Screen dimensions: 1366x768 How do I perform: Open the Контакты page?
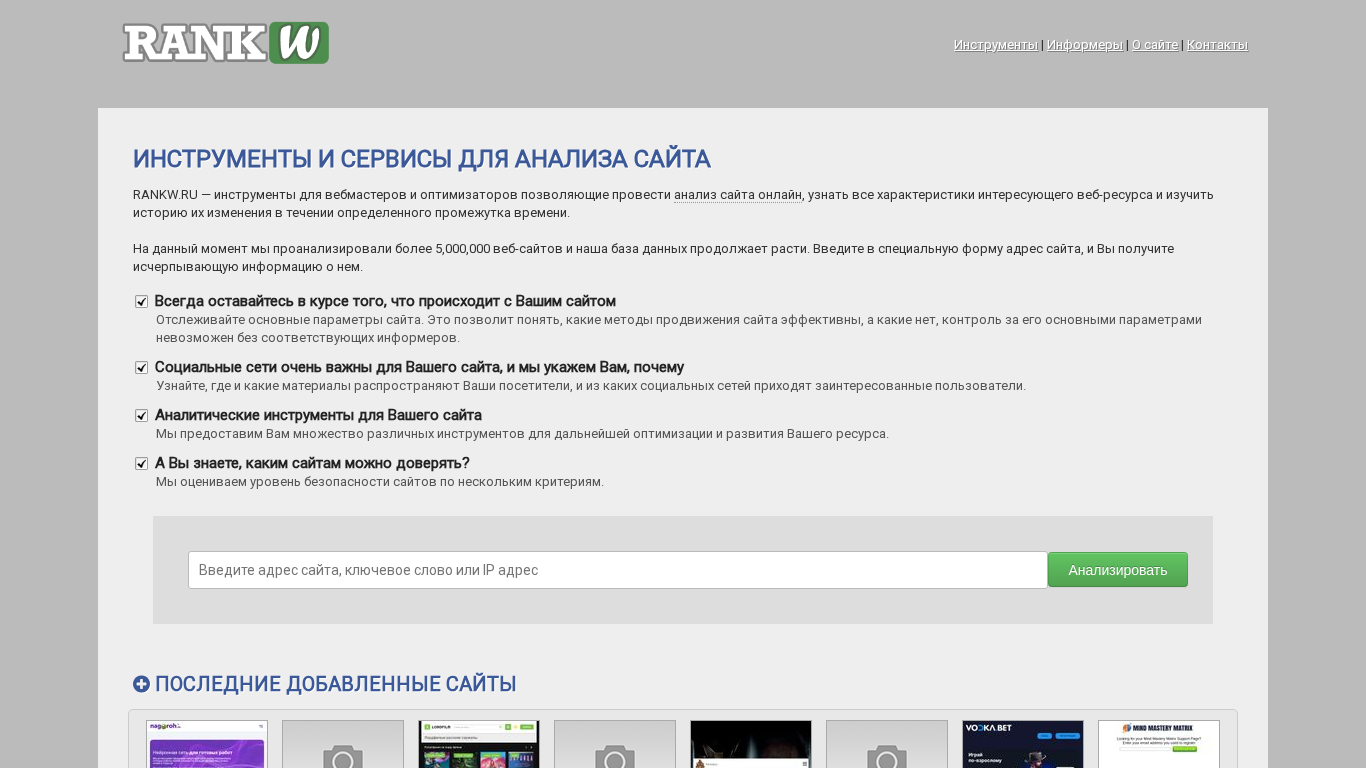pos(1217,45)
